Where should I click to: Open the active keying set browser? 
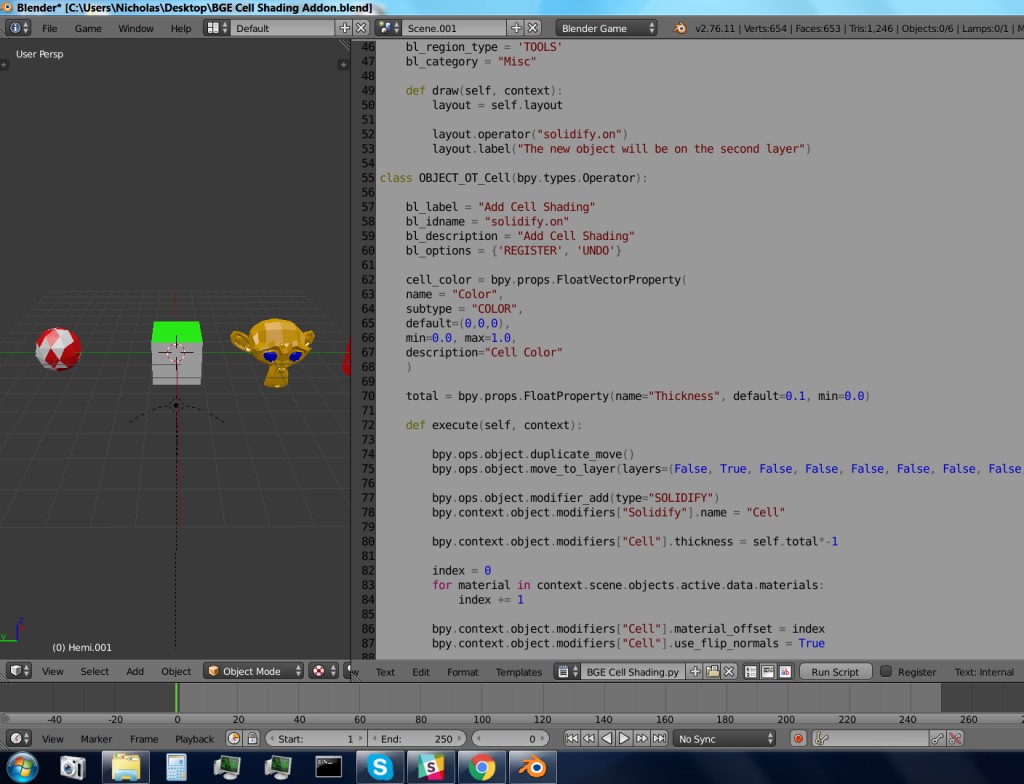822,739
